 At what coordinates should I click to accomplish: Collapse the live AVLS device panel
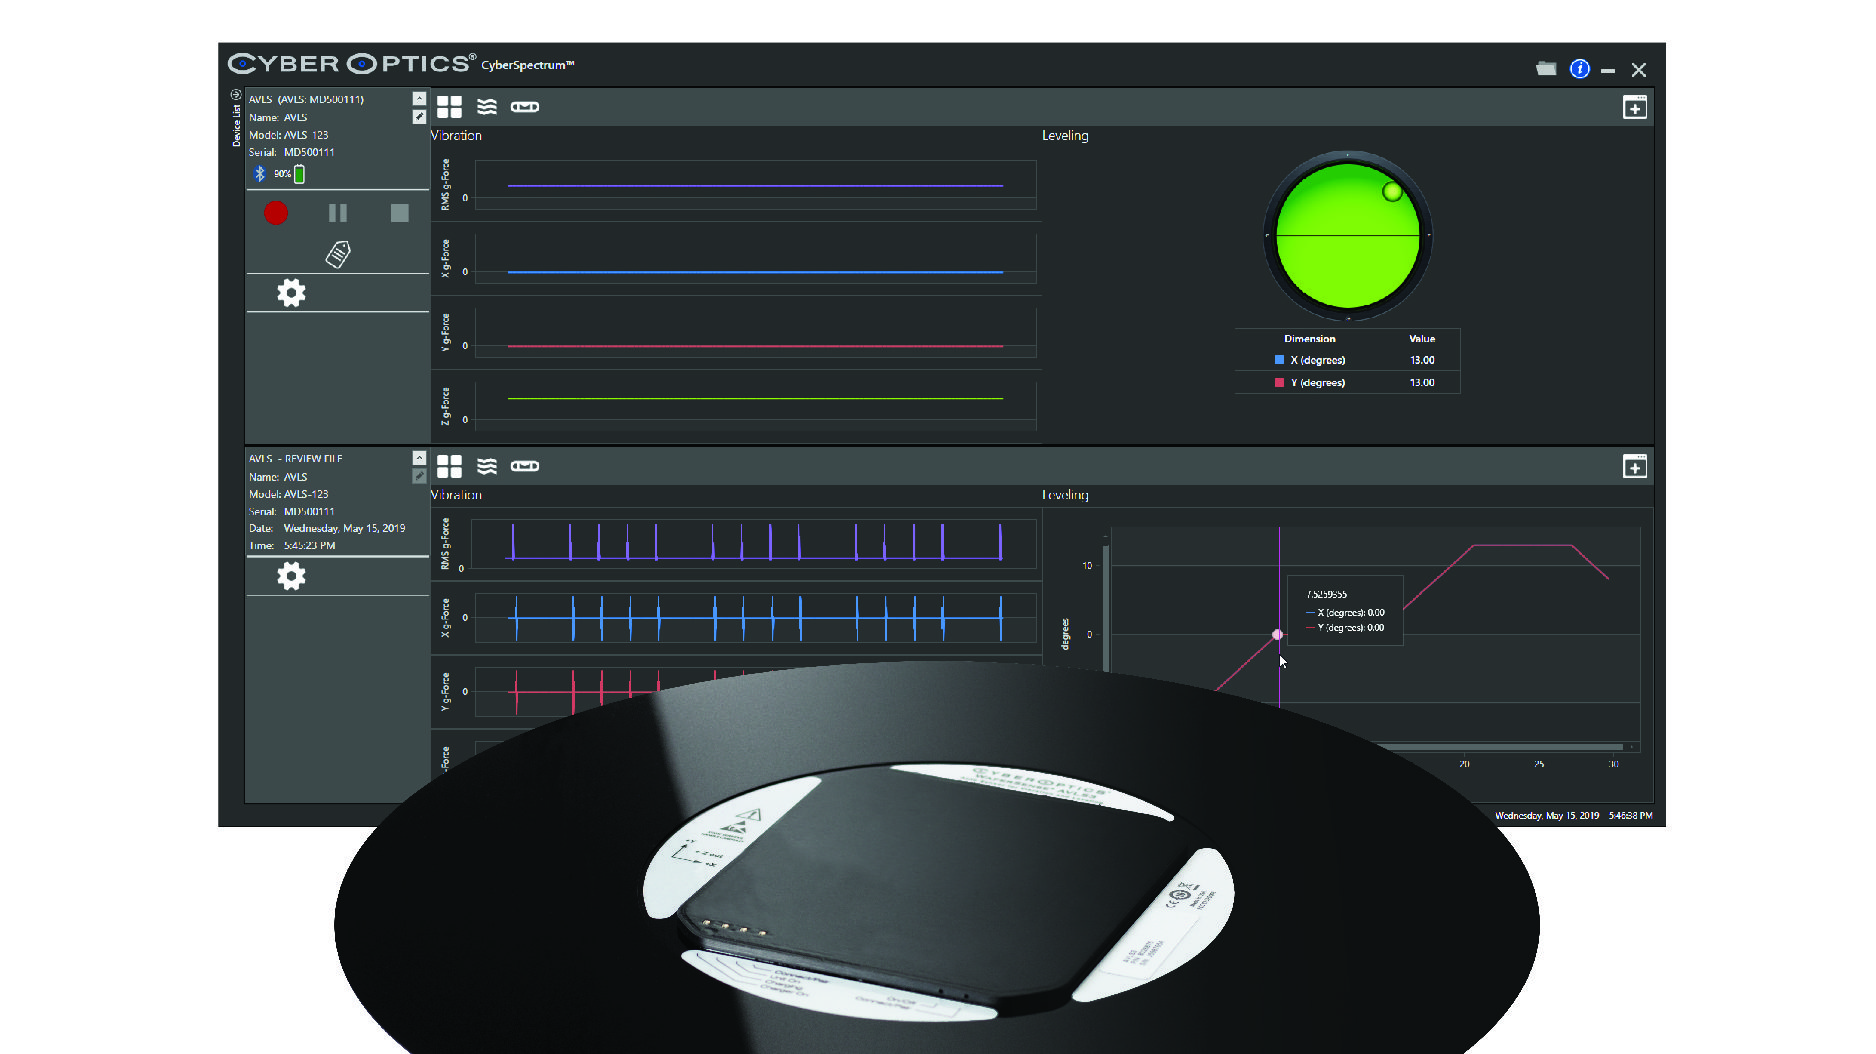click(419, 98)
